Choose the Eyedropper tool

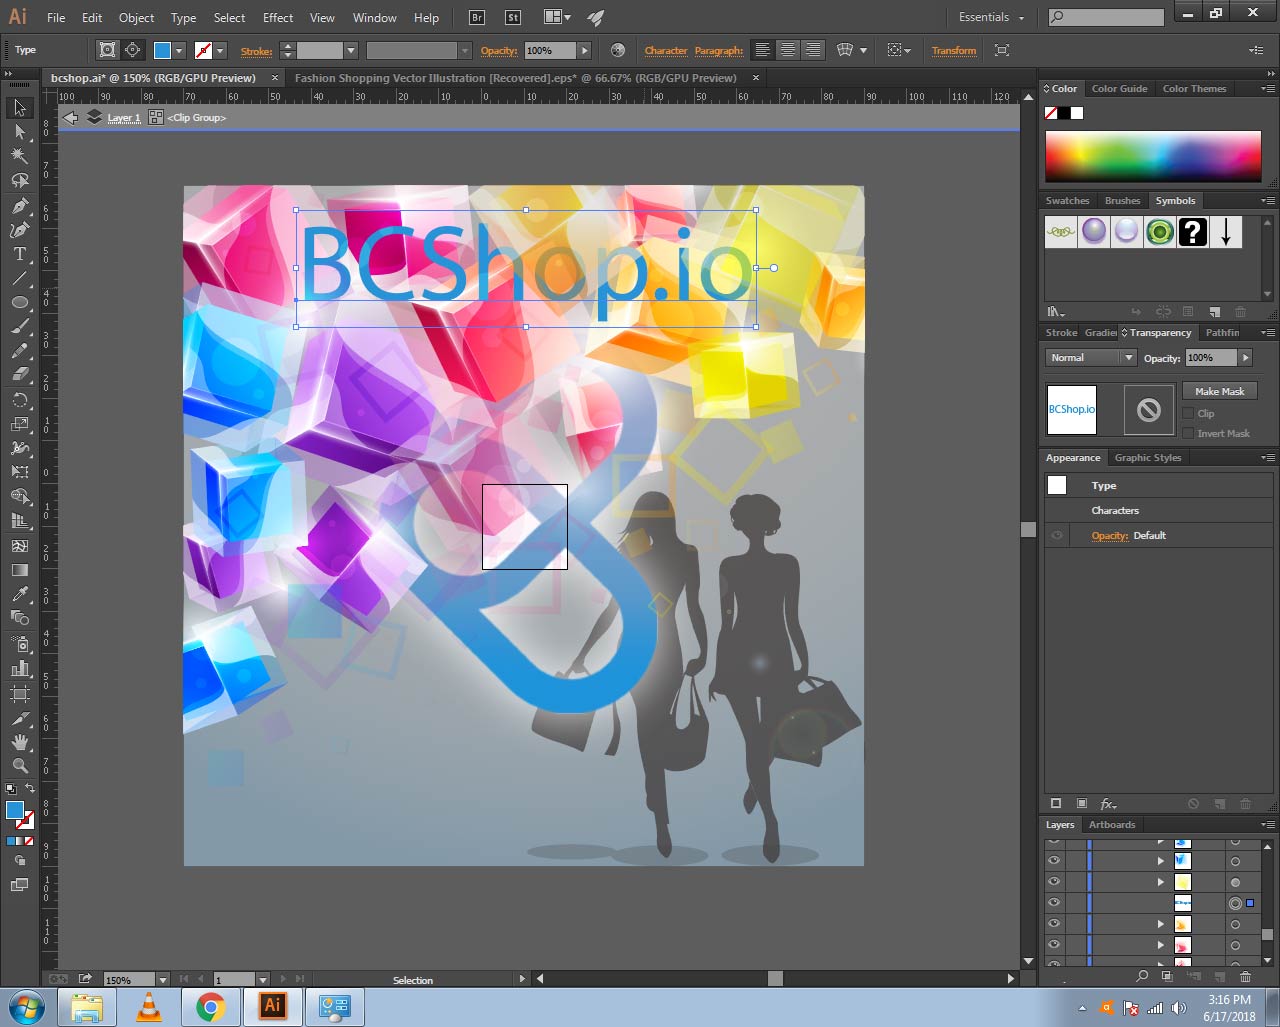tap(19, 594)
